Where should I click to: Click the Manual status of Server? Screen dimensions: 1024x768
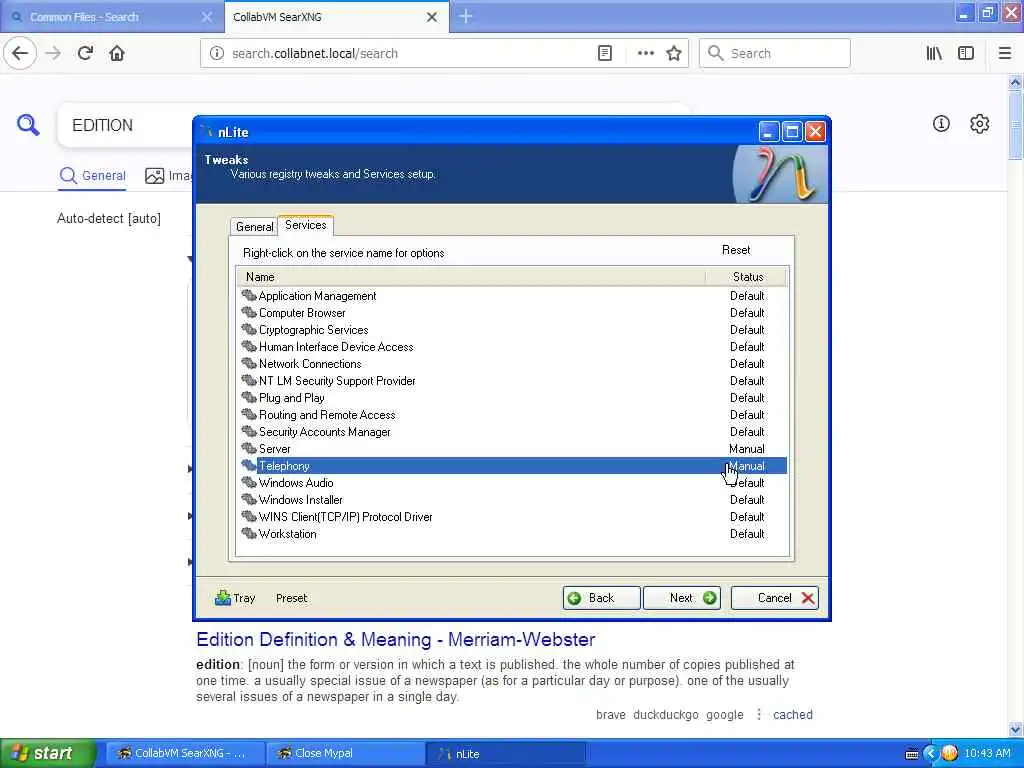(x=746, y=449)
